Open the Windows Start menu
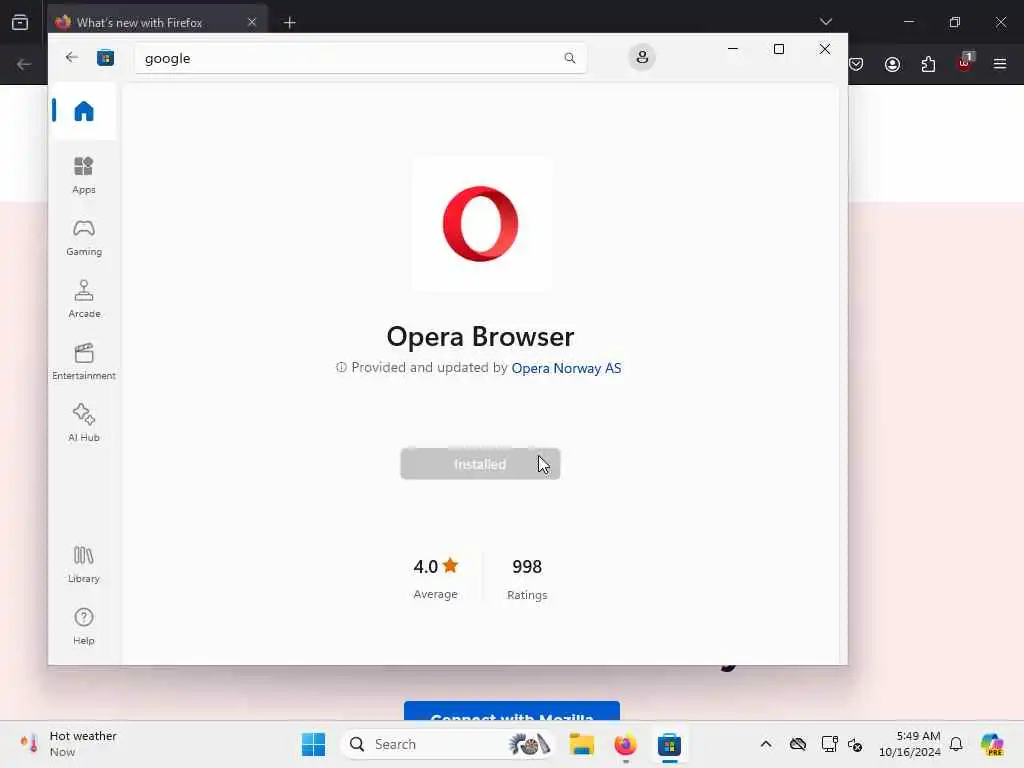The height and width of the screenshot is (768, 1024). 313,744
